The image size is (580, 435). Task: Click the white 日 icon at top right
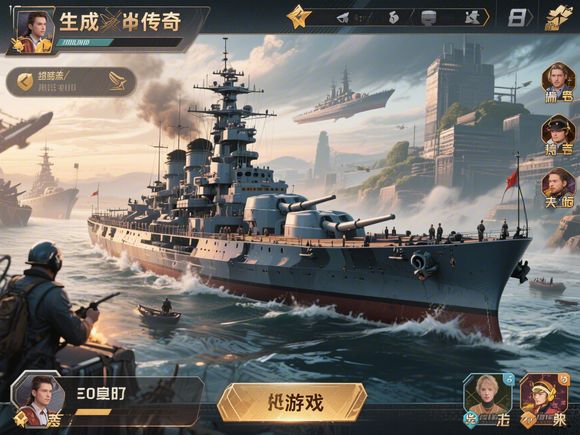tap(516, 17)
